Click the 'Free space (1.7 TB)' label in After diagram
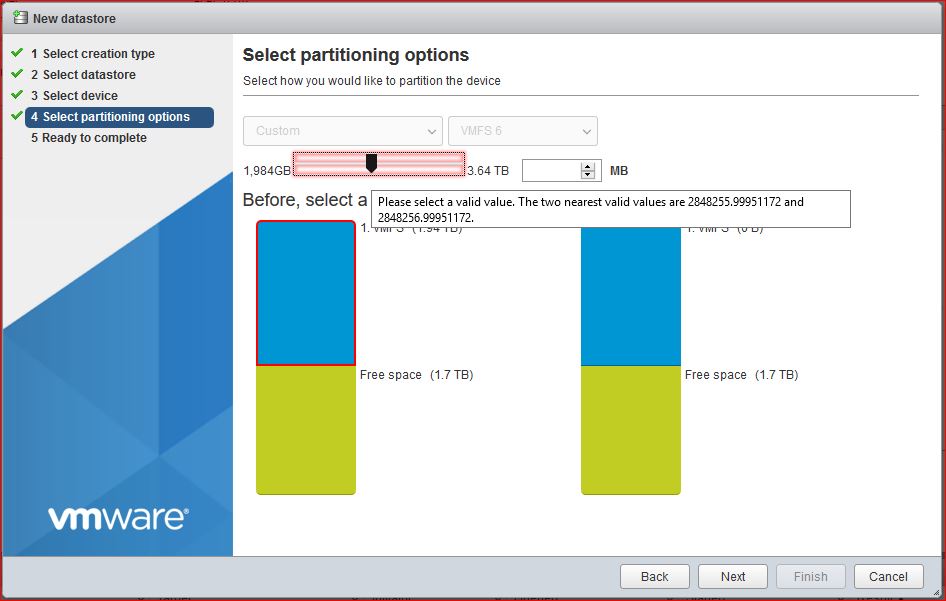This screenshot has width=946, height=601. point(741,375)
